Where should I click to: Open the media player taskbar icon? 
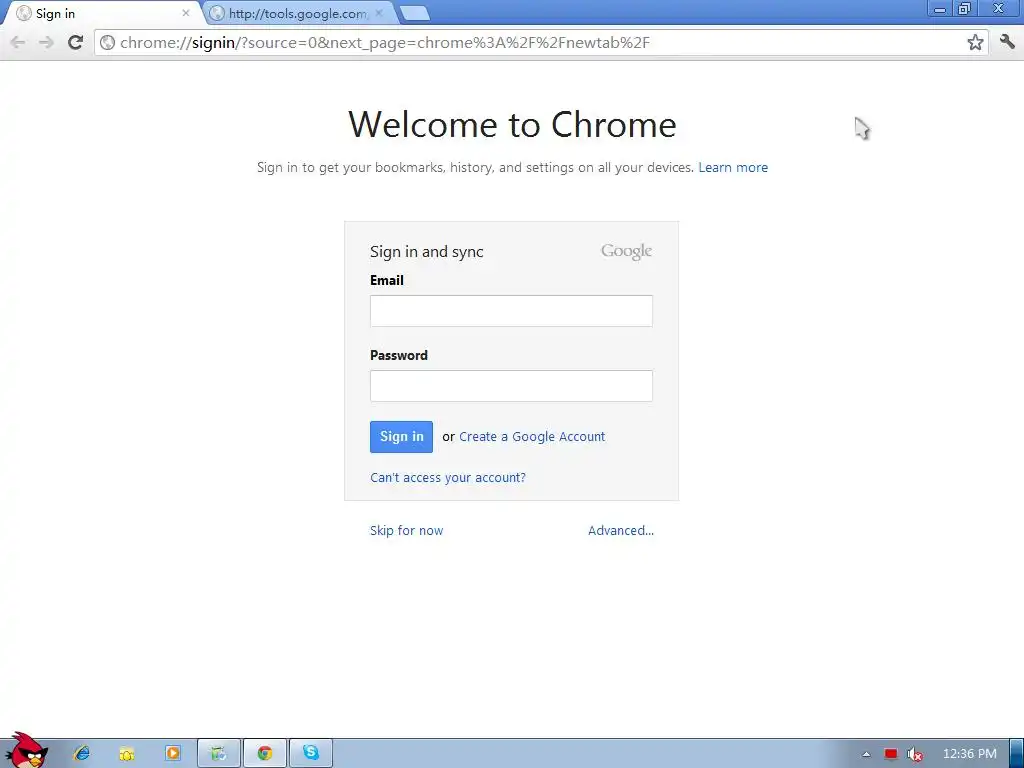tap(172, 753)
